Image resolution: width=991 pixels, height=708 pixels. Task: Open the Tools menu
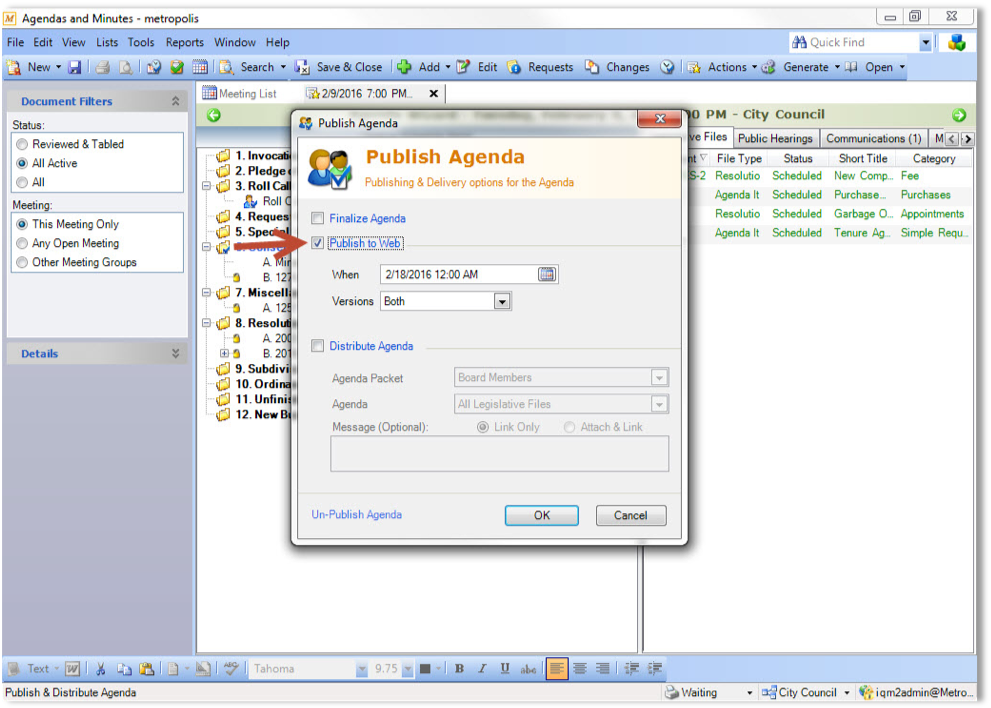coord(141,42)
